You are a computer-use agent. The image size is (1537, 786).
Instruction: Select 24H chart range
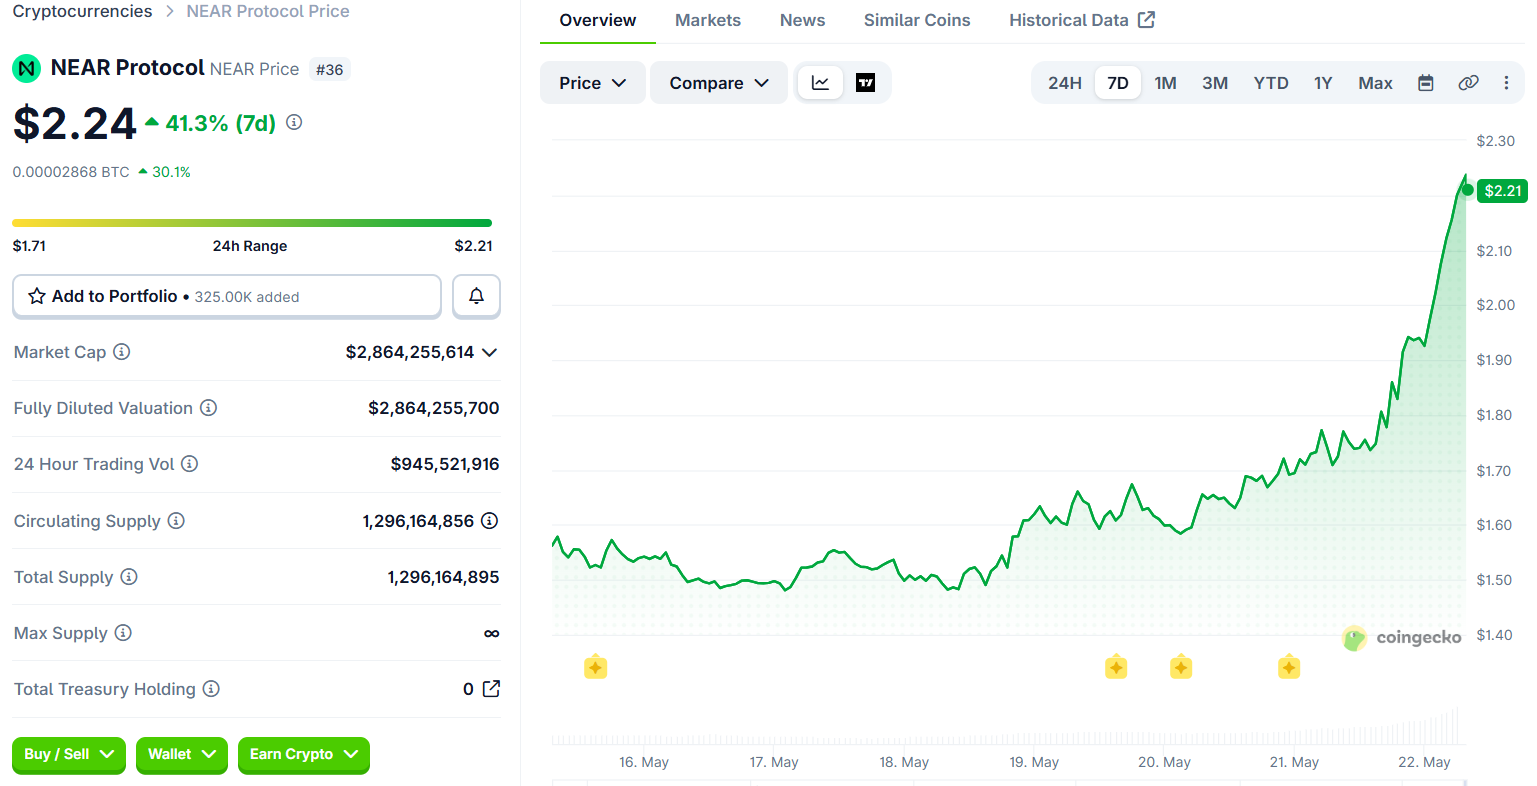pyautogui.click(x=1065, y=83)
